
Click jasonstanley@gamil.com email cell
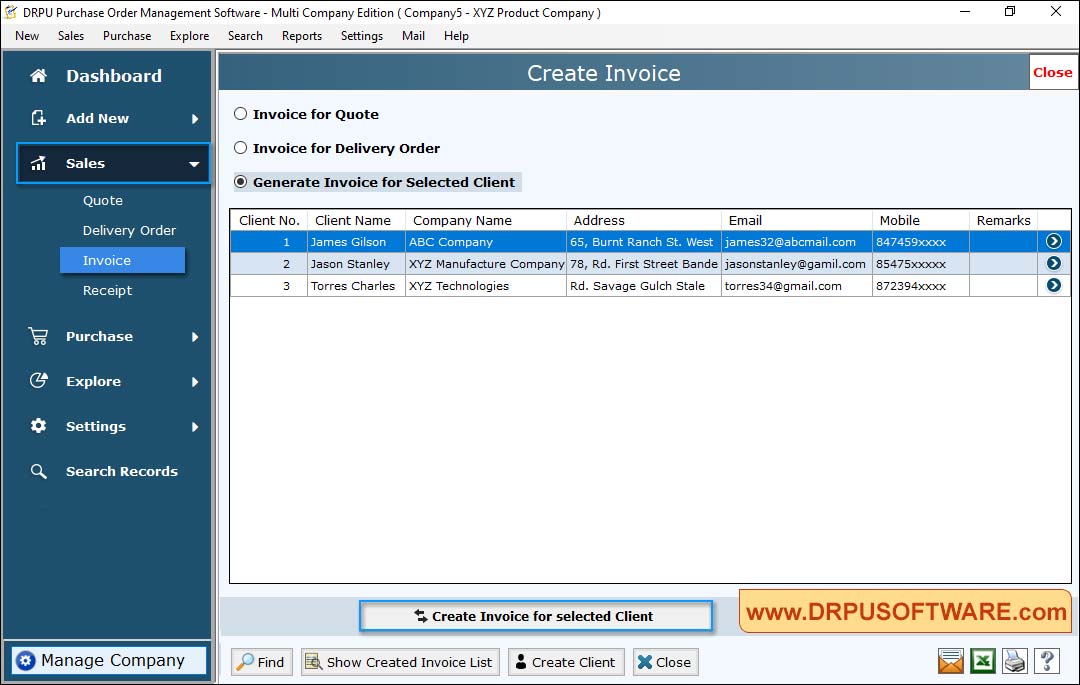point(797,264)
